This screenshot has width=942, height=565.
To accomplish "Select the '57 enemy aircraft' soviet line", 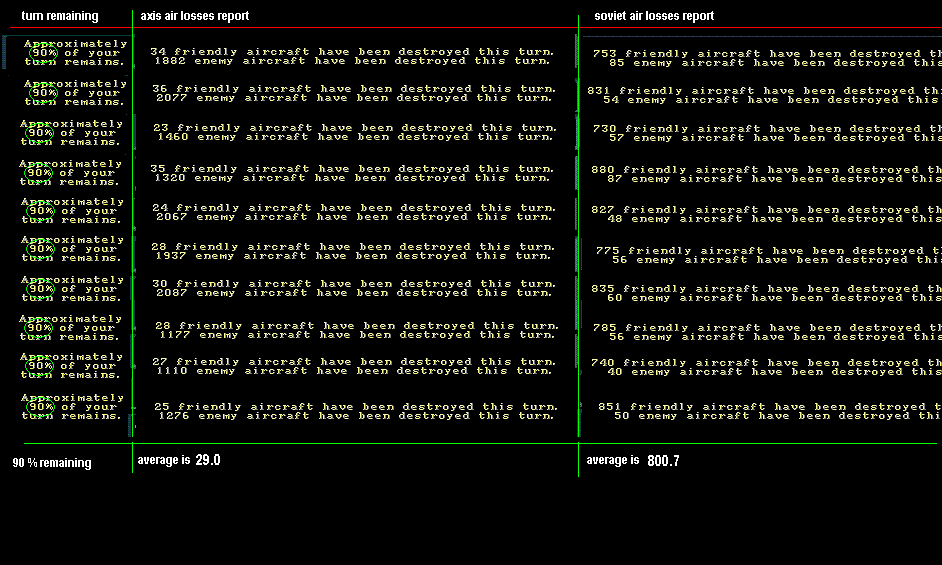I will coord(775,138).
